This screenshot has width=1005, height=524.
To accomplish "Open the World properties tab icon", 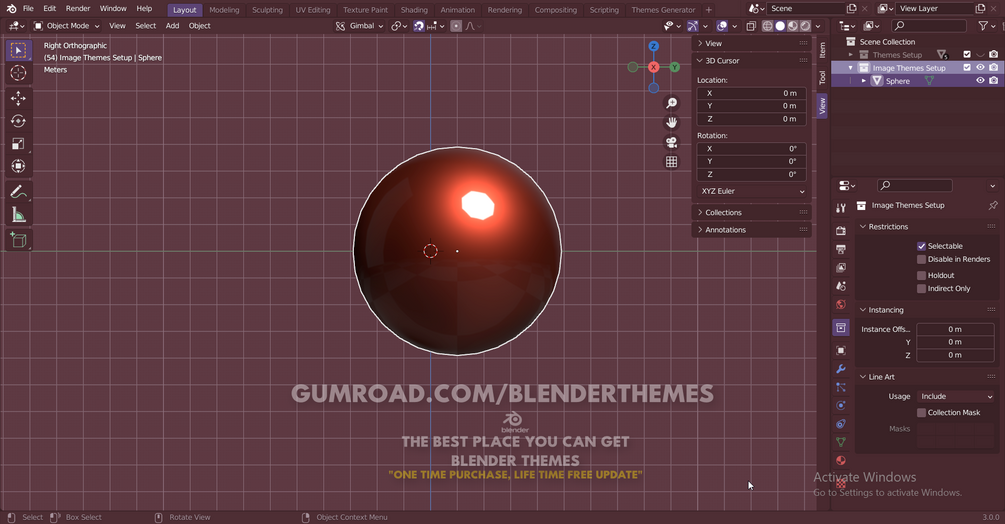I will [841, 305].
